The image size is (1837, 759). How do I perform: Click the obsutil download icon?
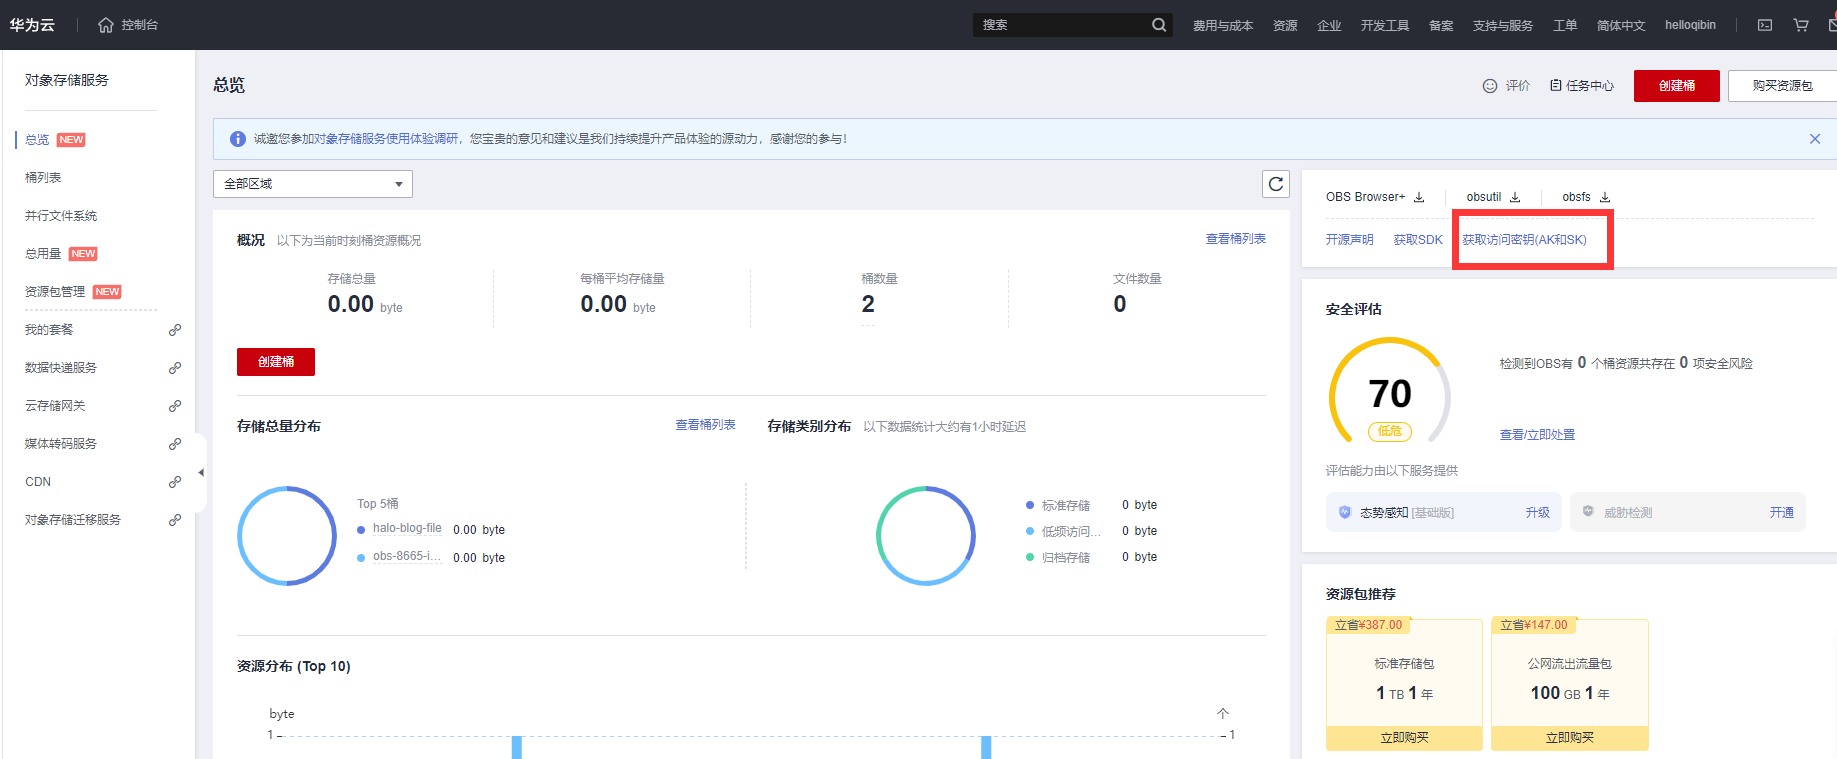pyautogui.click(x=1515, y=197)
